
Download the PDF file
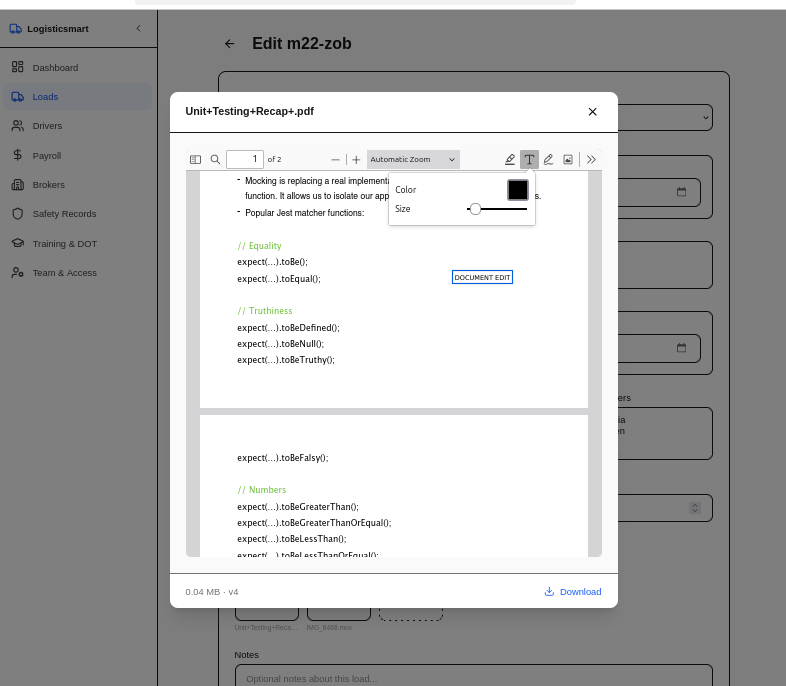pos(573,592)
